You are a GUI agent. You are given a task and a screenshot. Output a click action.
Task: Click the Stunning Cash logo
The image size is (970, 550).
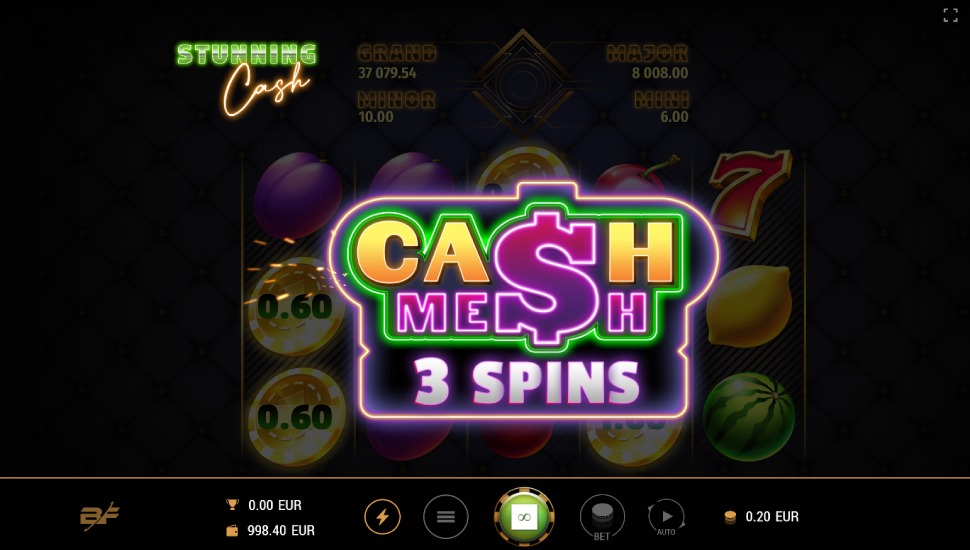(247, 79)
